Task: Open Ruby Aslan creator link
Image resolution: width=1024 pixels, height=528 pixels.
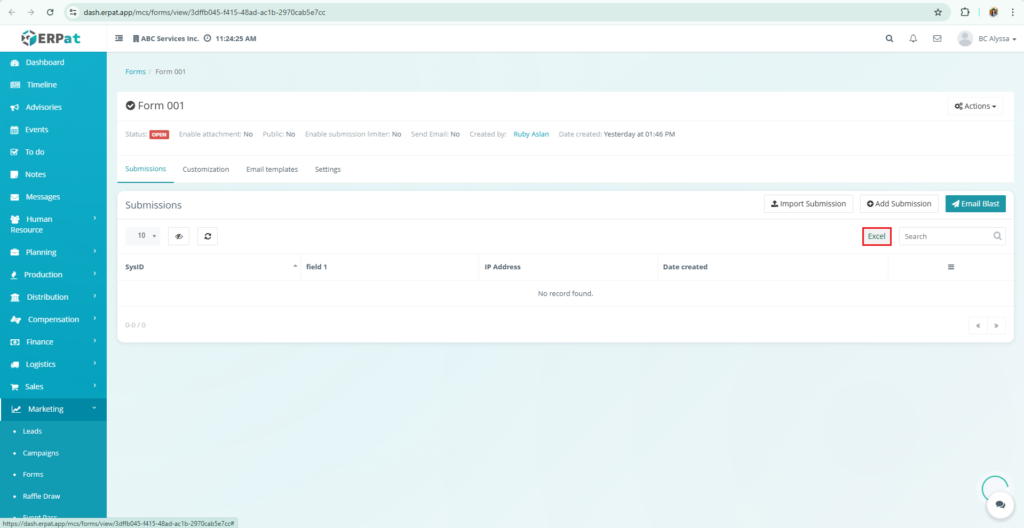Action: click(x=532, y=134)
